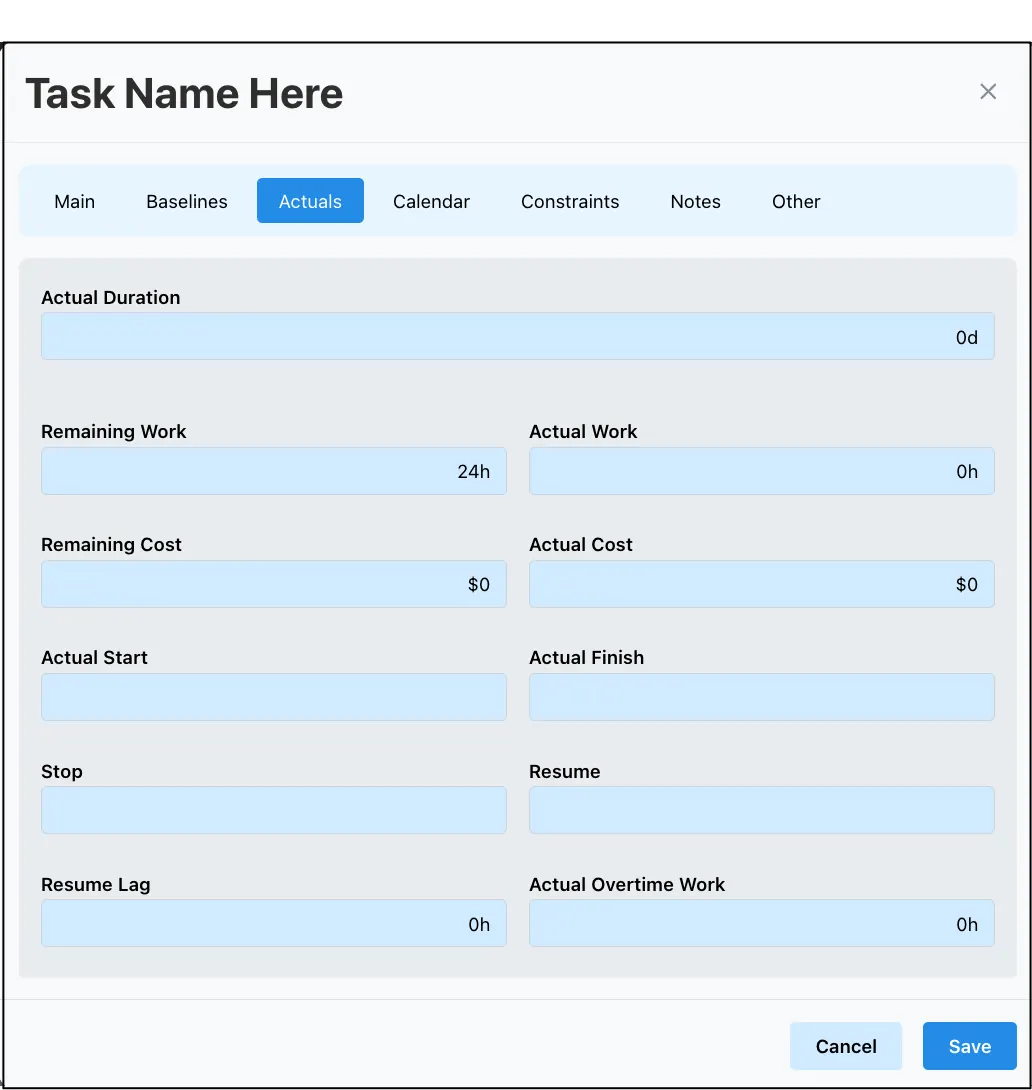Click the Actual Overtime Work field
This screenshot has height=1090, width=1032.
click(762, 923)
